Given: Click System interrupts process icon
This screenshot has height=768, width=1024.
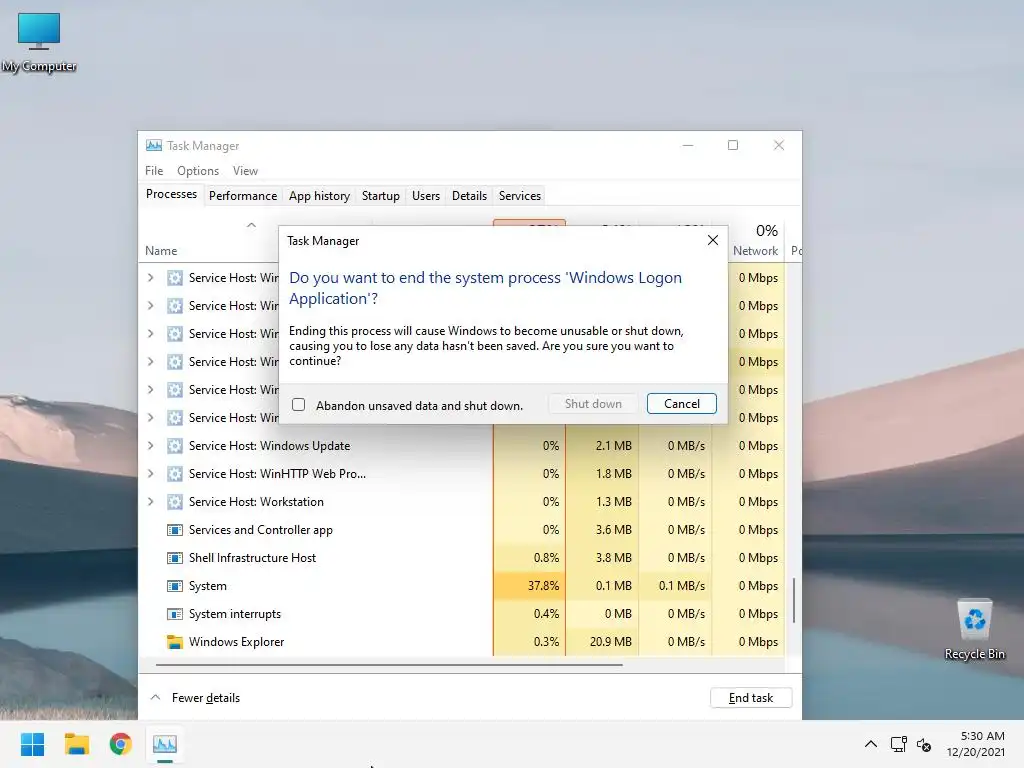Looking at the screenshot, I should pos(174,614).
